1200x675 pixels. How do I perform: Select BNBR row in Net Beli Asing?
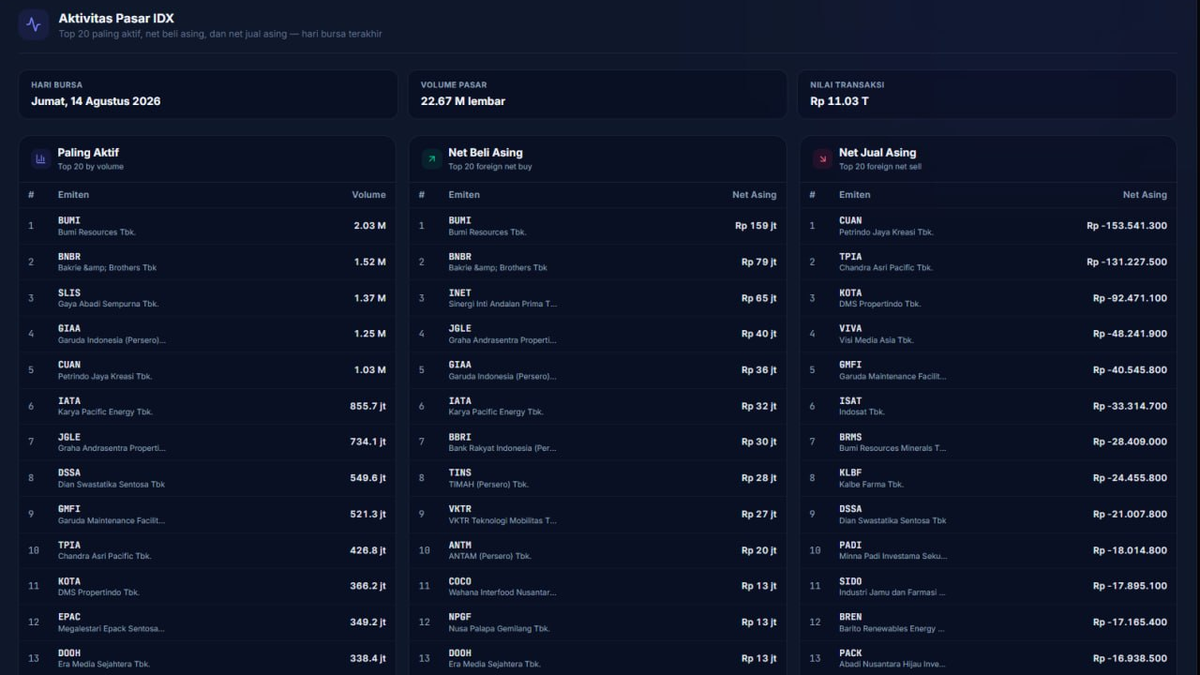point(598,262)
